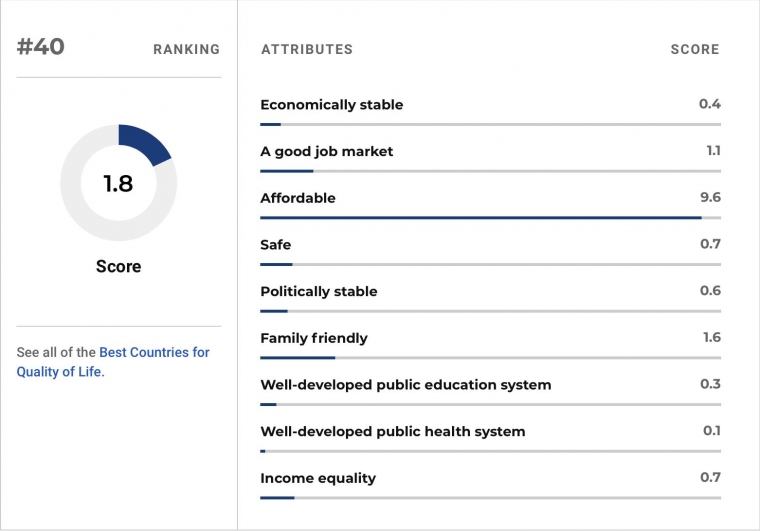Screen dimensions: 760x531
Task: Select the Safe attribute label
Action: click(275, 245)
